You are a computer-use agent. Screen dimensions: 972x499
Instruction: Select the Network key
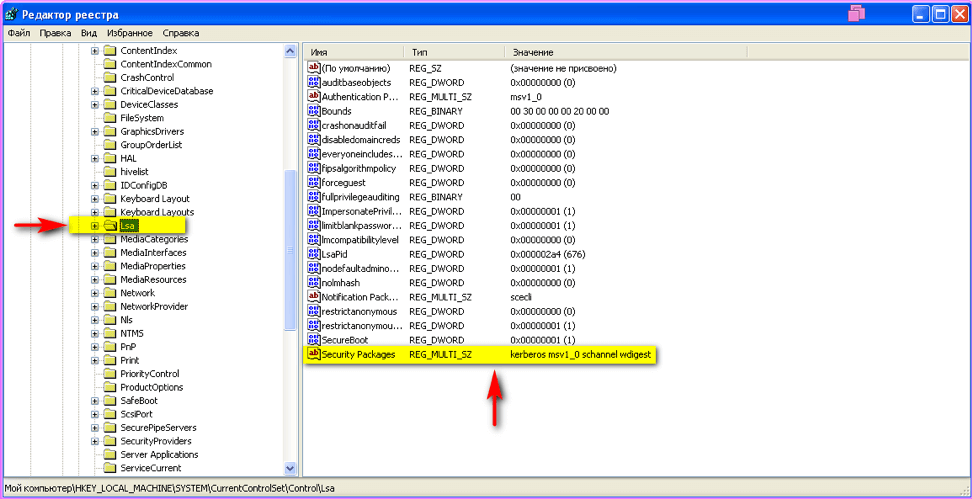138,293
